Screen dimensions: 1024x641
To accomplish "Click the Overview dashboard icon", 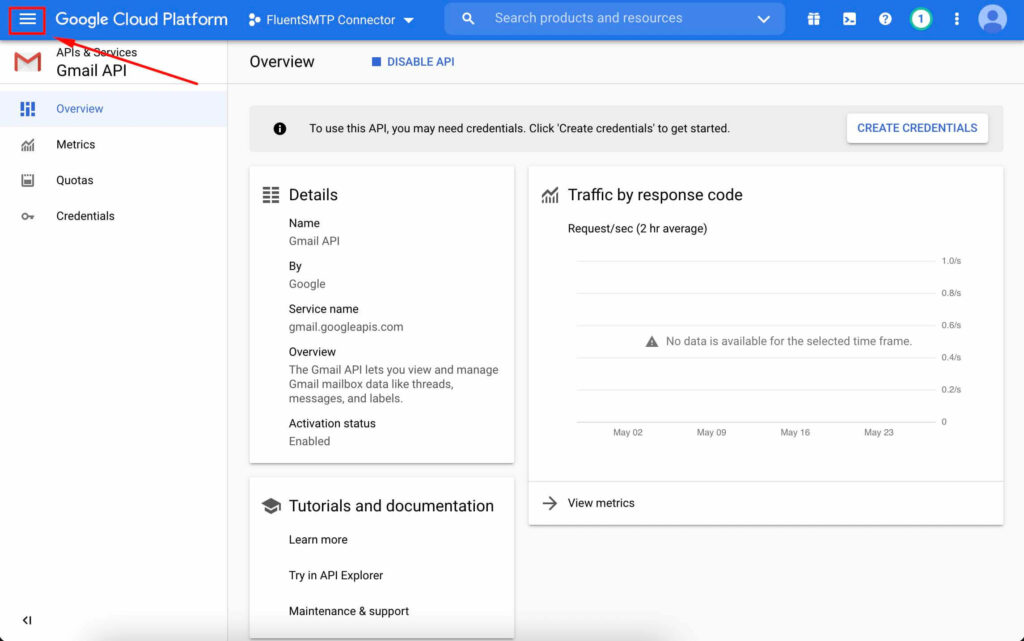I will pos(27,109).
